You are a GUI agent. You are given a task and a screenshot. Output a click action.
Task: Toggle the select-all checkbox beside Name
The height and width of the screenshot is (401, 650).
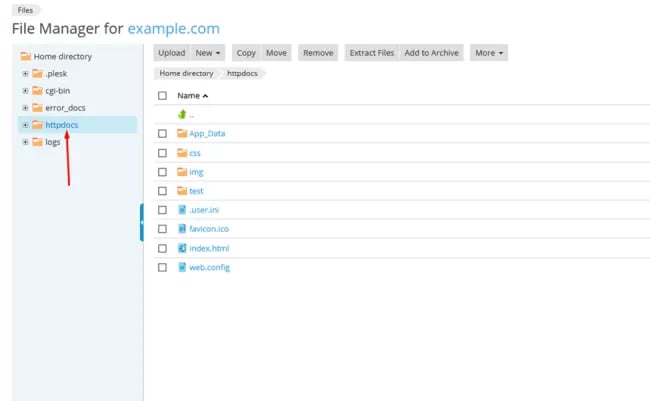pos(162,96)
